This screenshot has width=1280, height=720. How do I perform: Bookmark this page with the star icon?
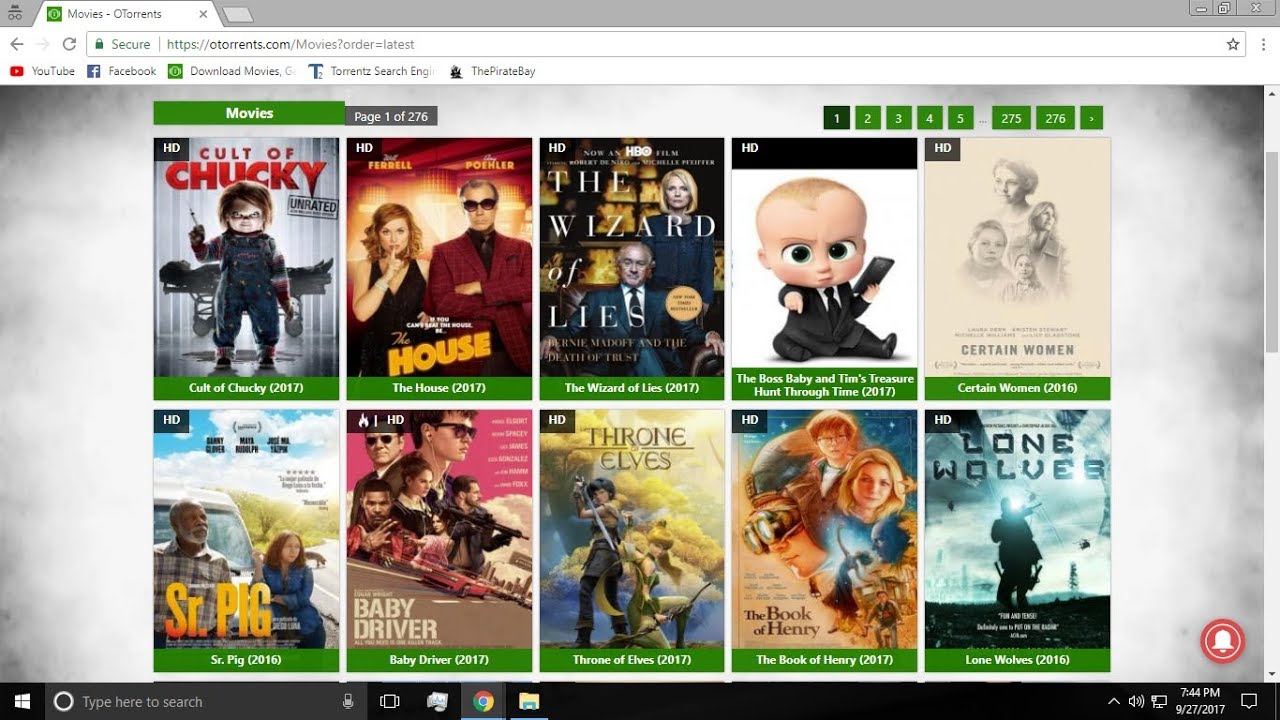pos(1233,44)
